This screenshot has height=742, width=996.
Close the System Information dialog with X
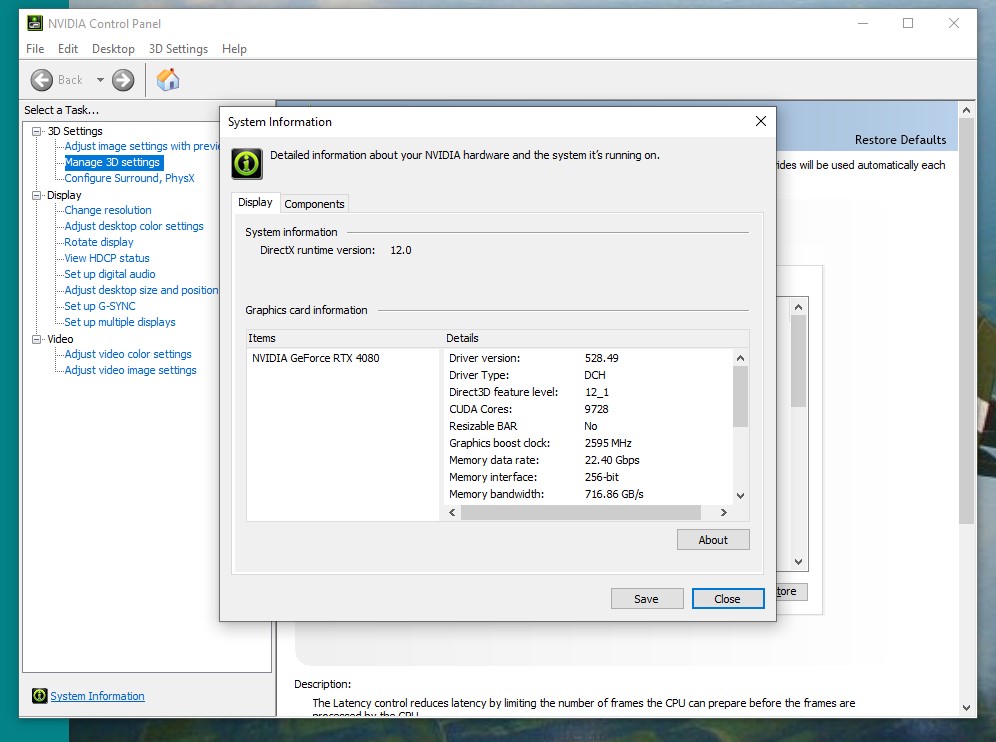point(760,121)
